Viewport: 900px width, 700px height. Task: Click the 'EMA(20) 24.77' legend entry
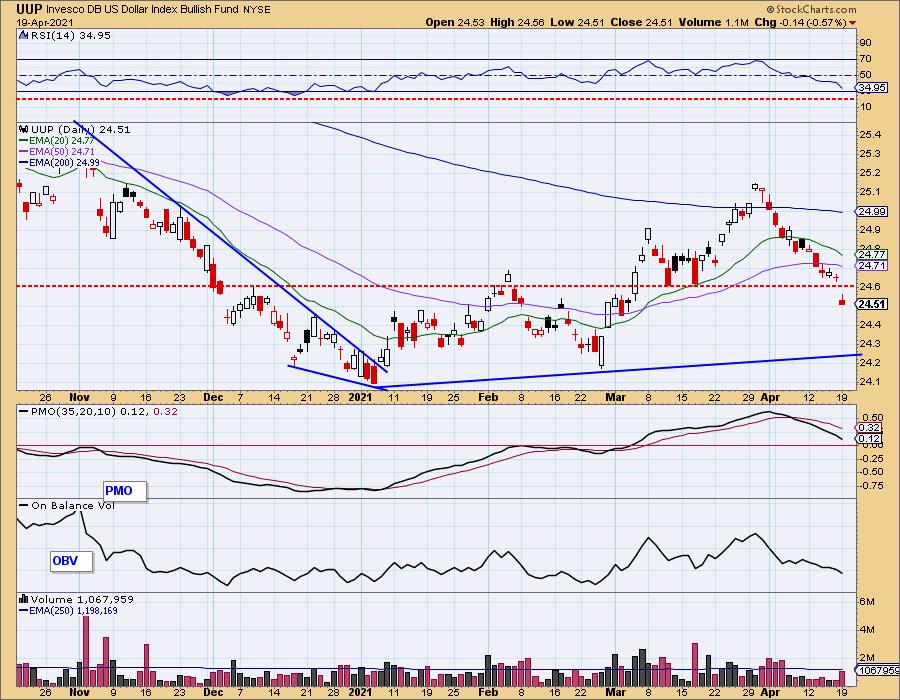click(x=56, y=141)
